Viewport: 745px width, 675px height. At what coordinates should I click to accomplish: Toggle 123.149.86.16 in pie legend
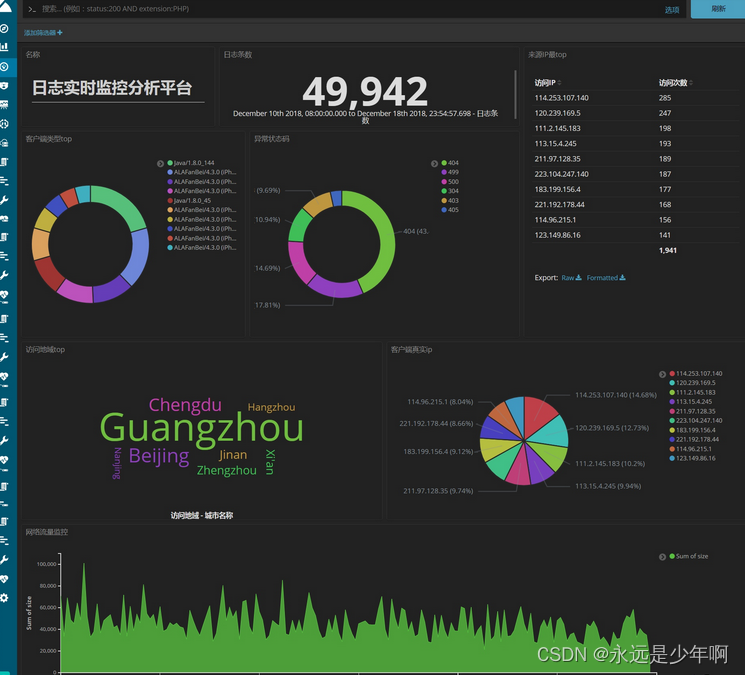tap(692, 458)
